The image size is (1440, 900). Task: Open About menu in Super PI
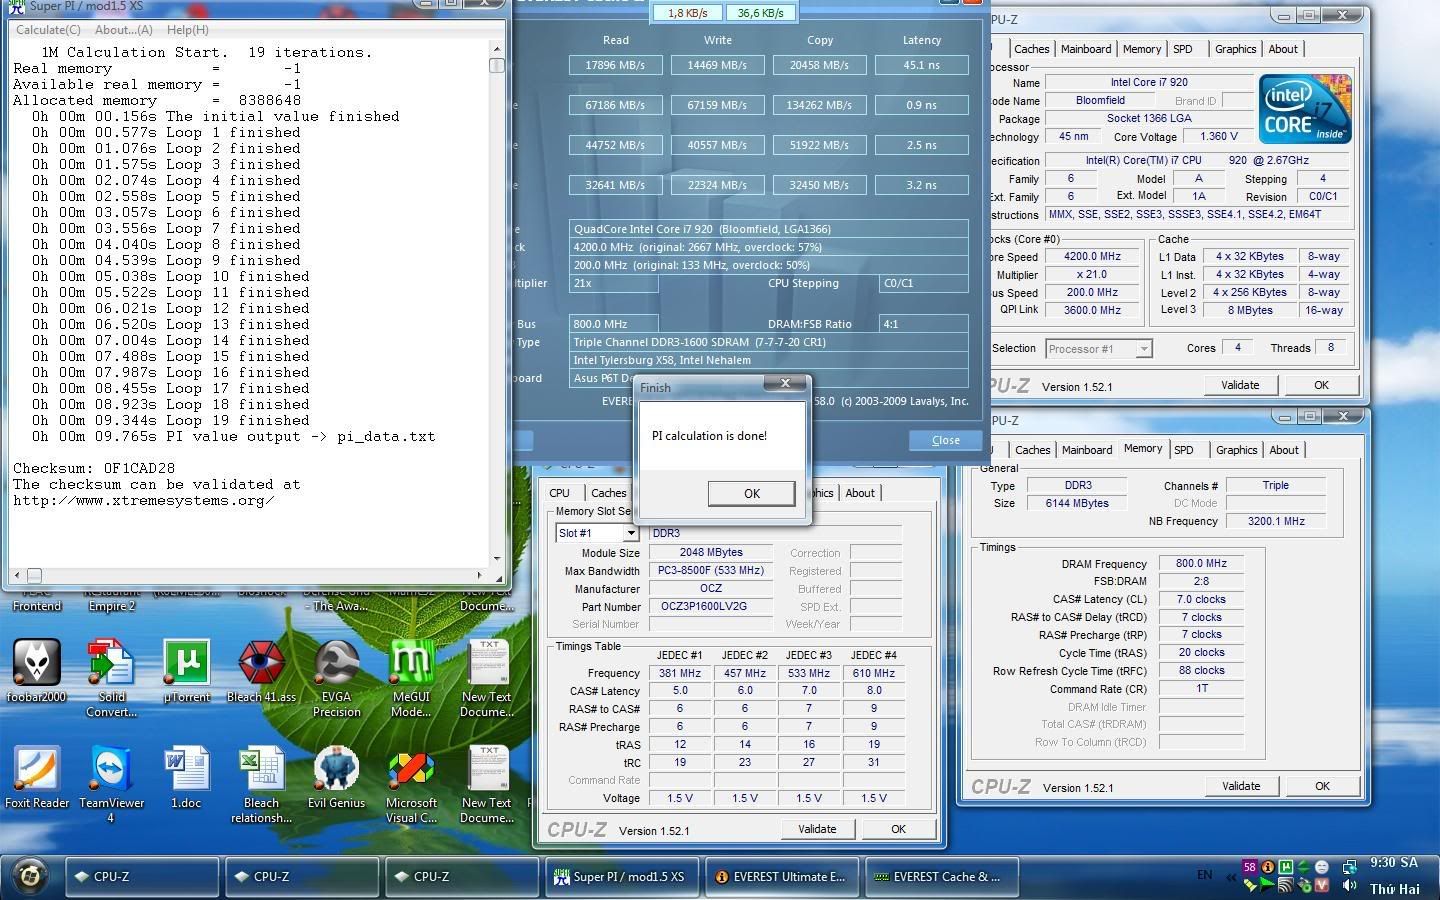tap(124, 30)
